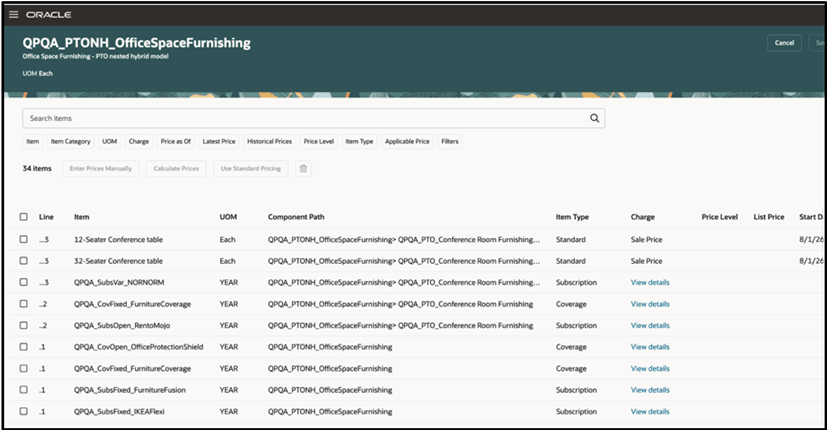Click the UOM column header
829x432 pixels.
coord(228,217)
